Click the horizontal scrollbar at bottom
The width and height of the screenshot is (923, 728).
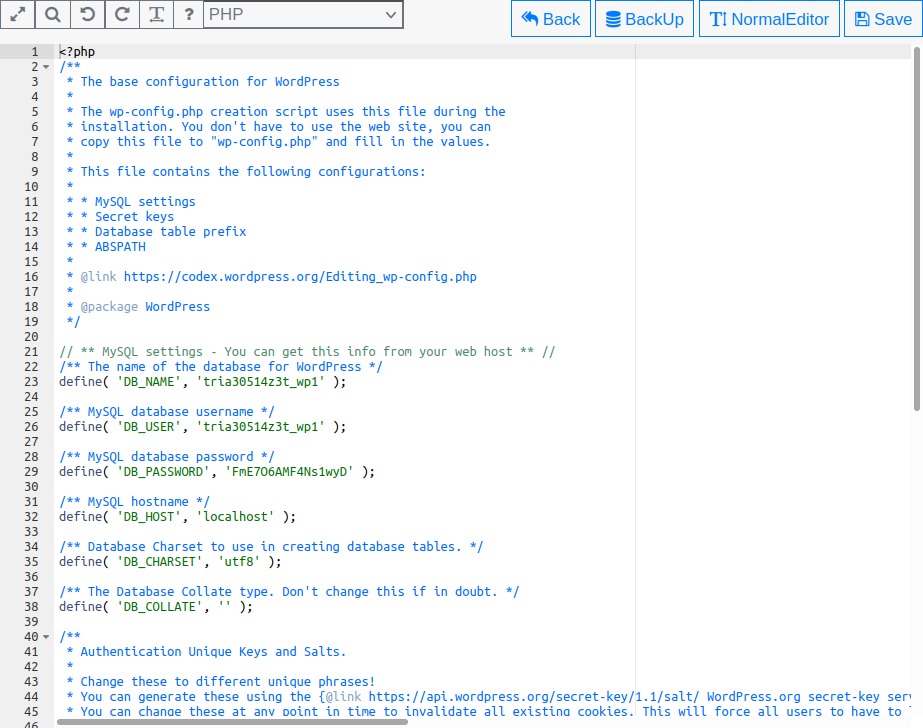click(230, 721)
